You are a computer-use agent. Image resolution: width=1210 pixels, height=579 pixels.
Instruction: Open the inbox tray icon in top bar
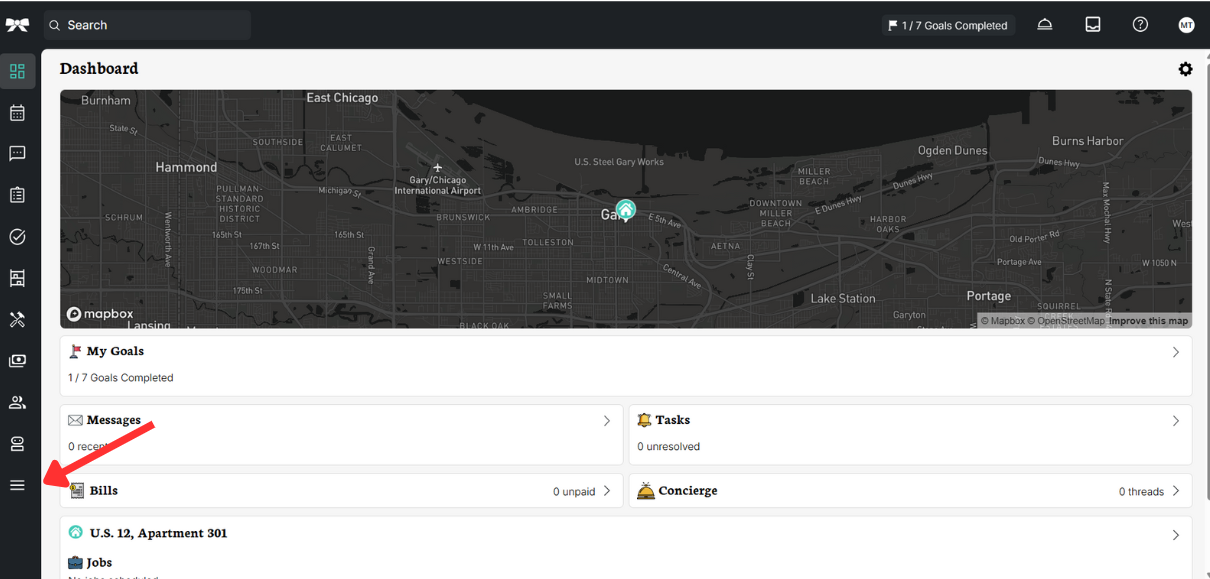(1093, 25)
